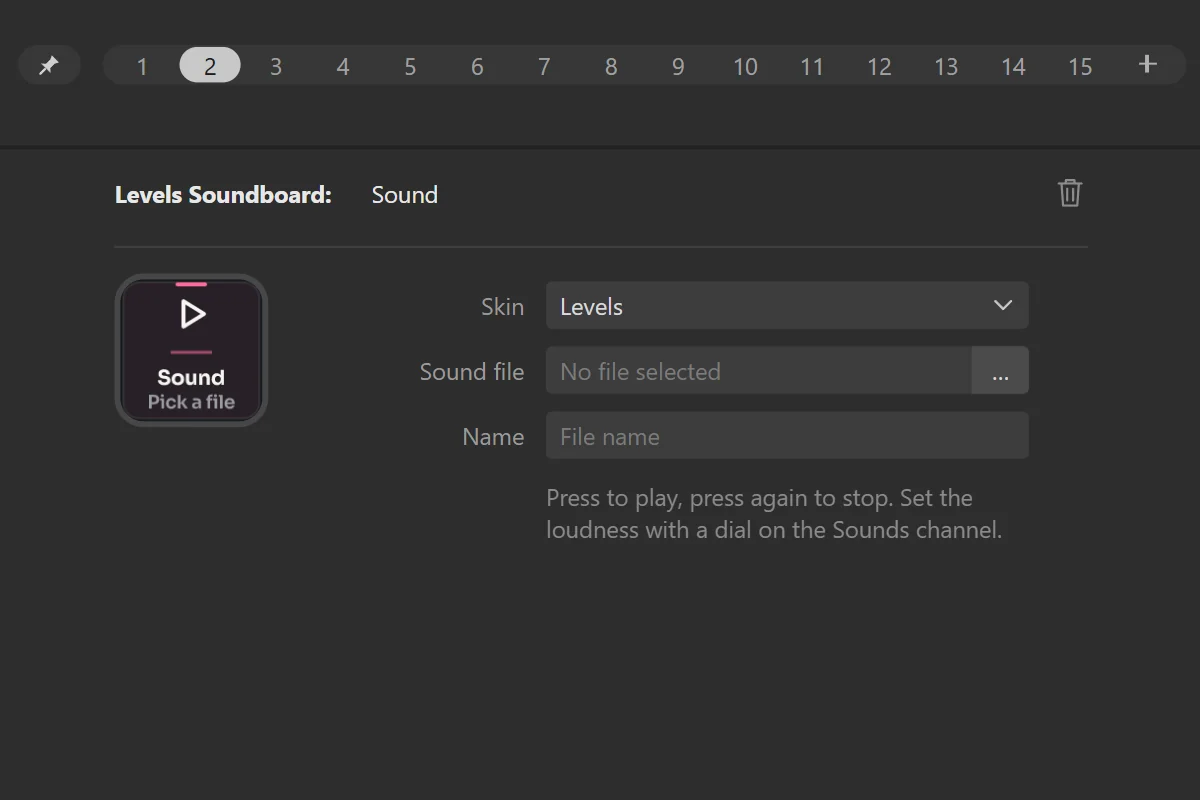This screenshot has height=800, width=1200.
Task: Click the 'Levels Soundboard:' heading text
Action: click(x=223, y=195)
